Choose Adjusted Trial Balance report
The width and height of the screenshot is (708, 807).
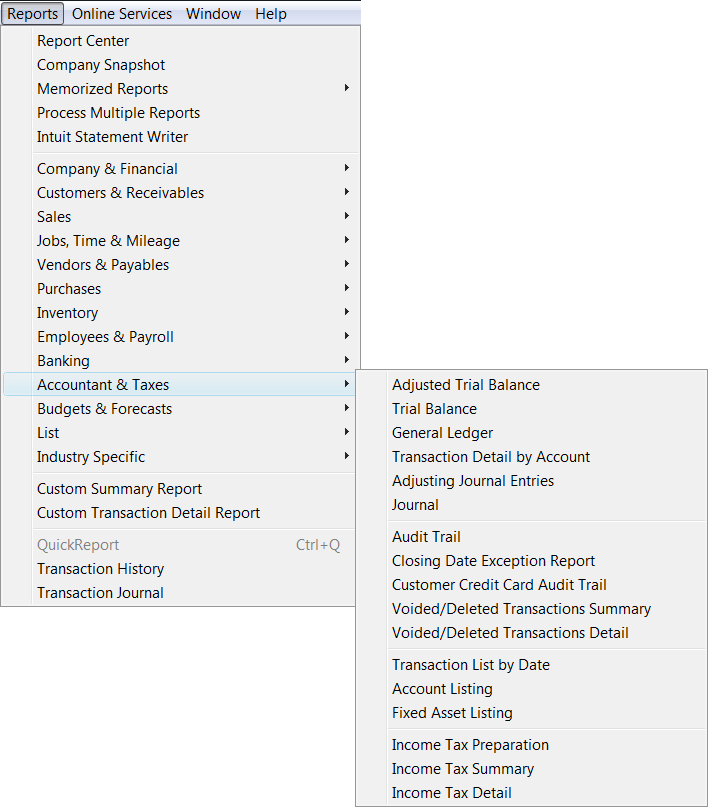465,385
